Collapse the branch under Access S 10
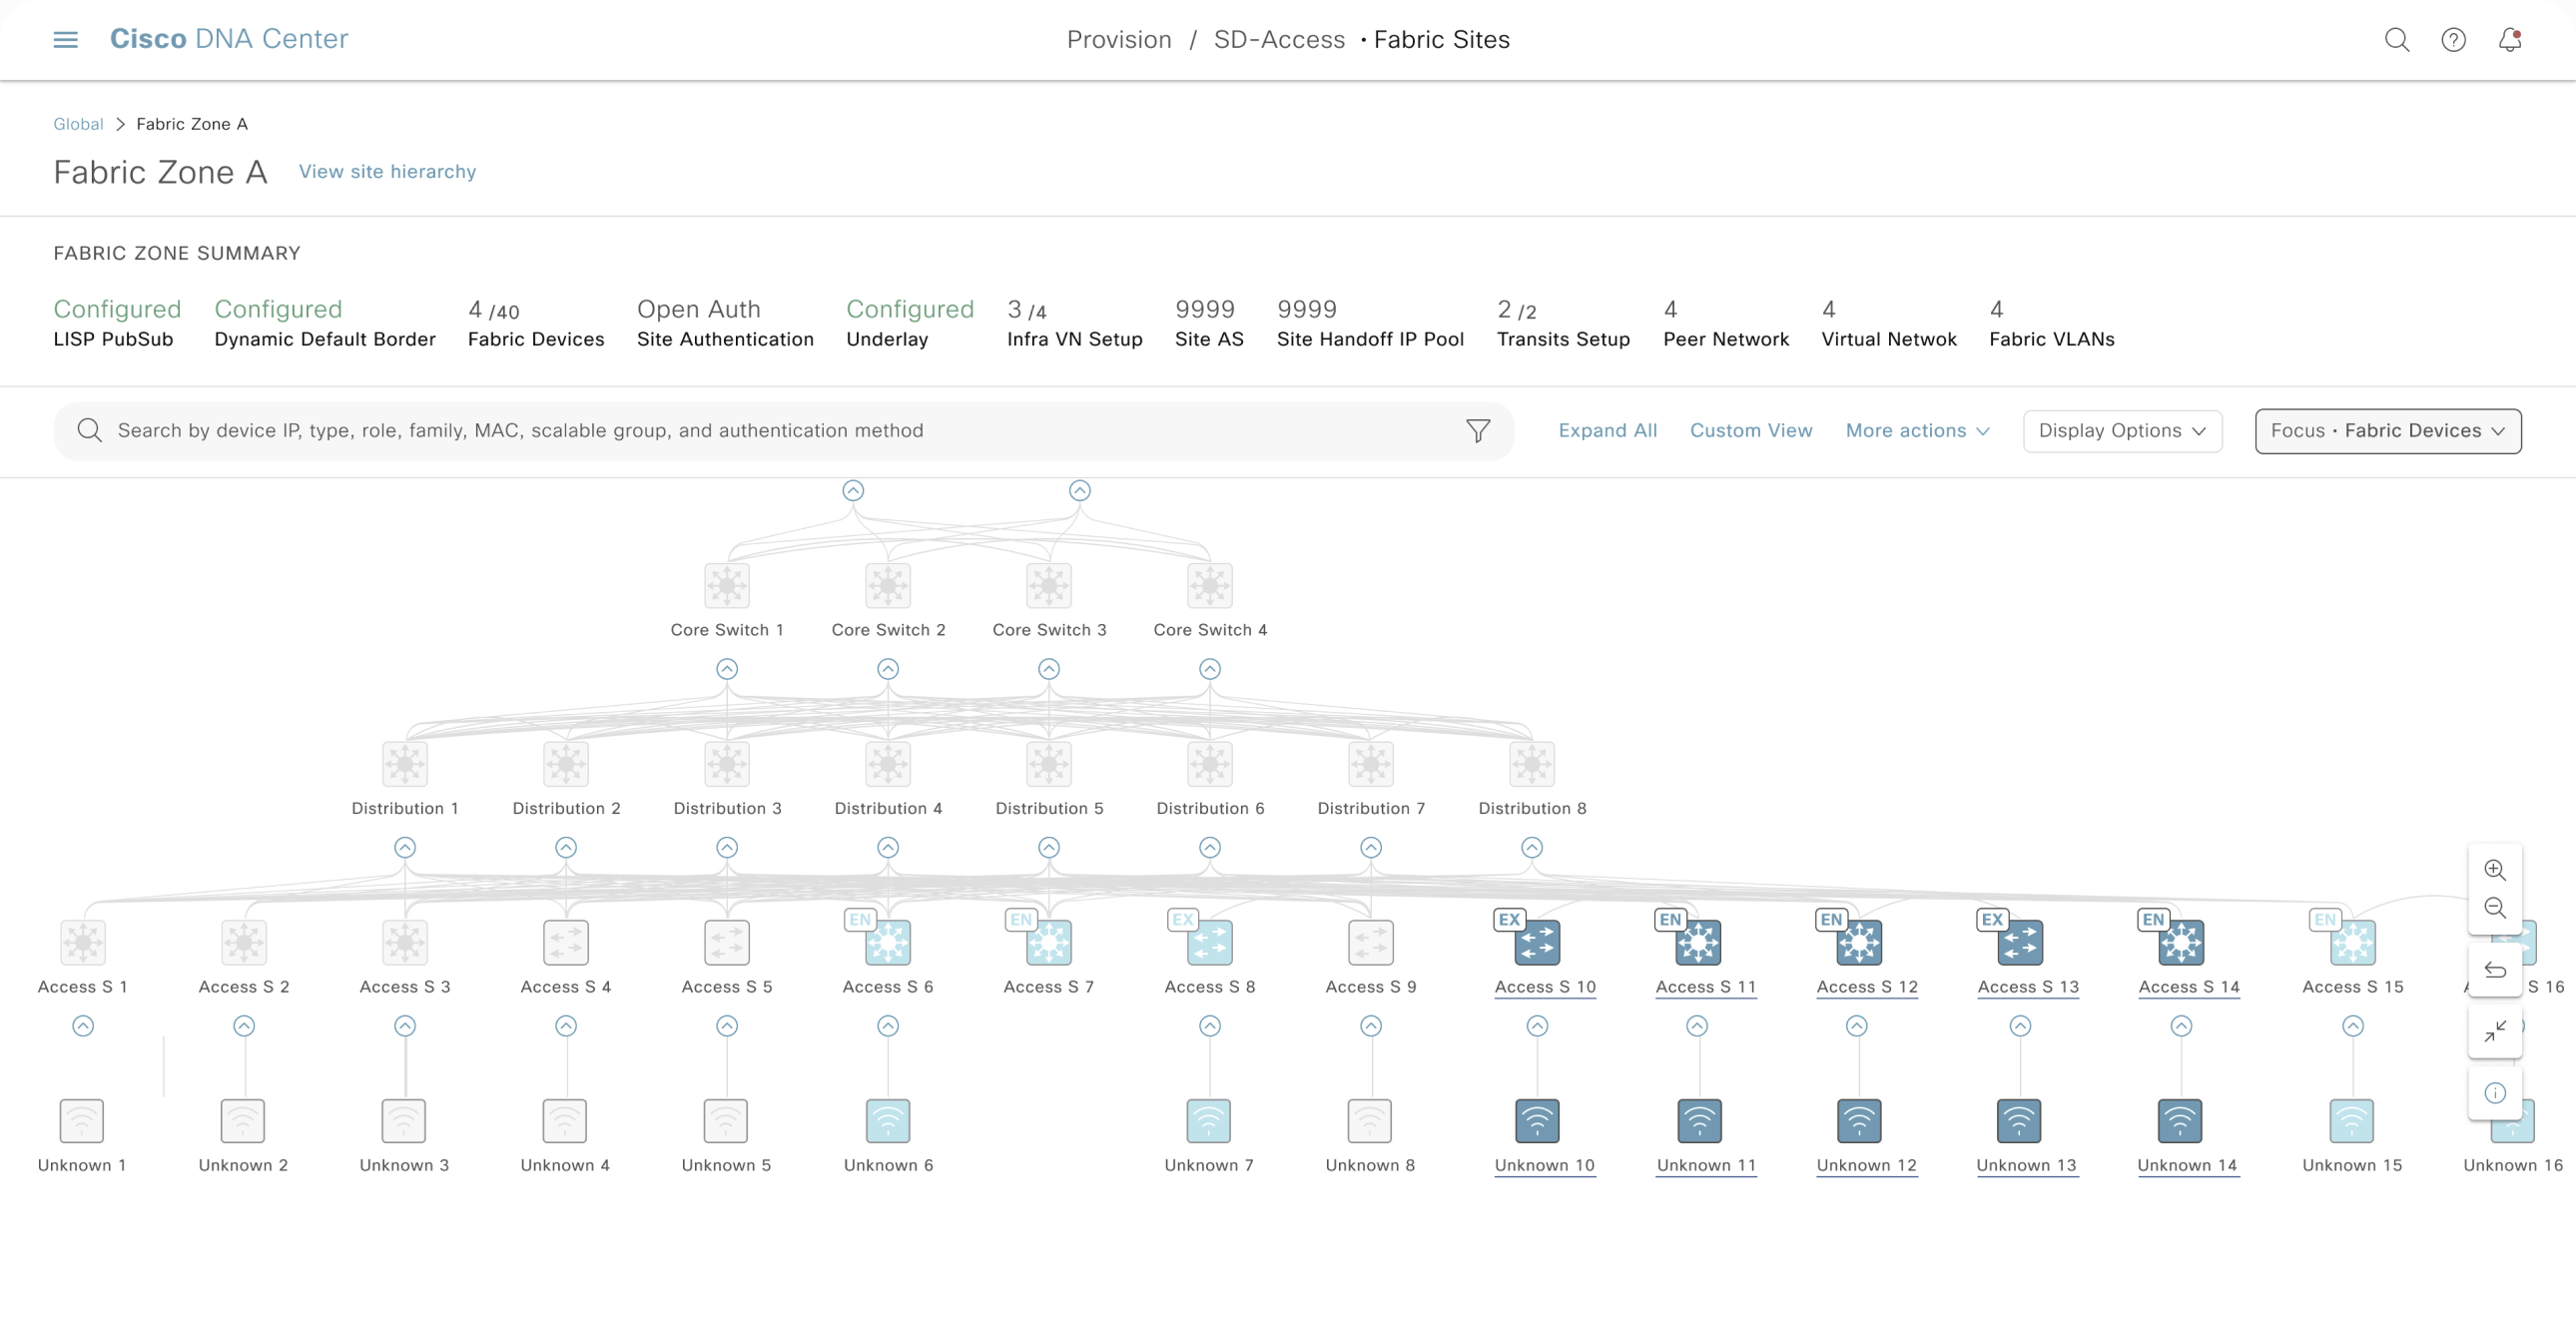 pyautogui.click(x=1538, y=1026)
